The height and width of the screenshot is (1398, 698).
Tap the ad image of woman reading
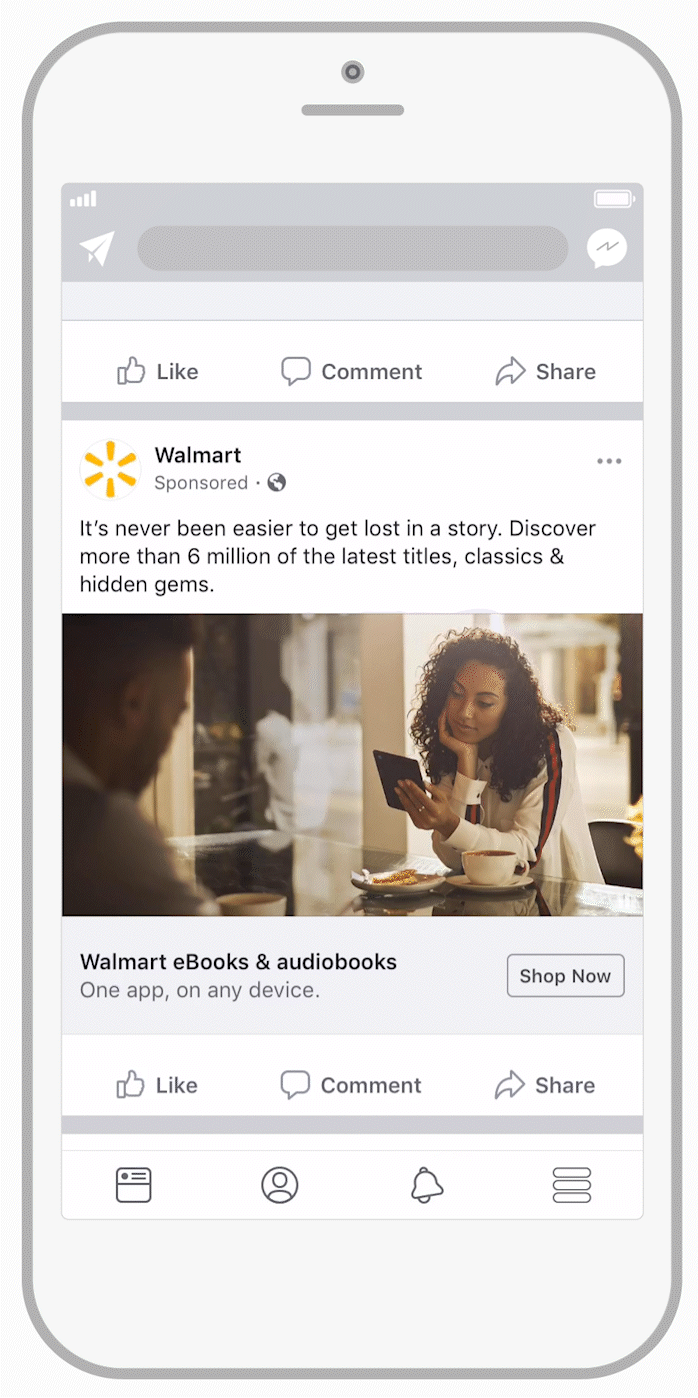point(352,765)
